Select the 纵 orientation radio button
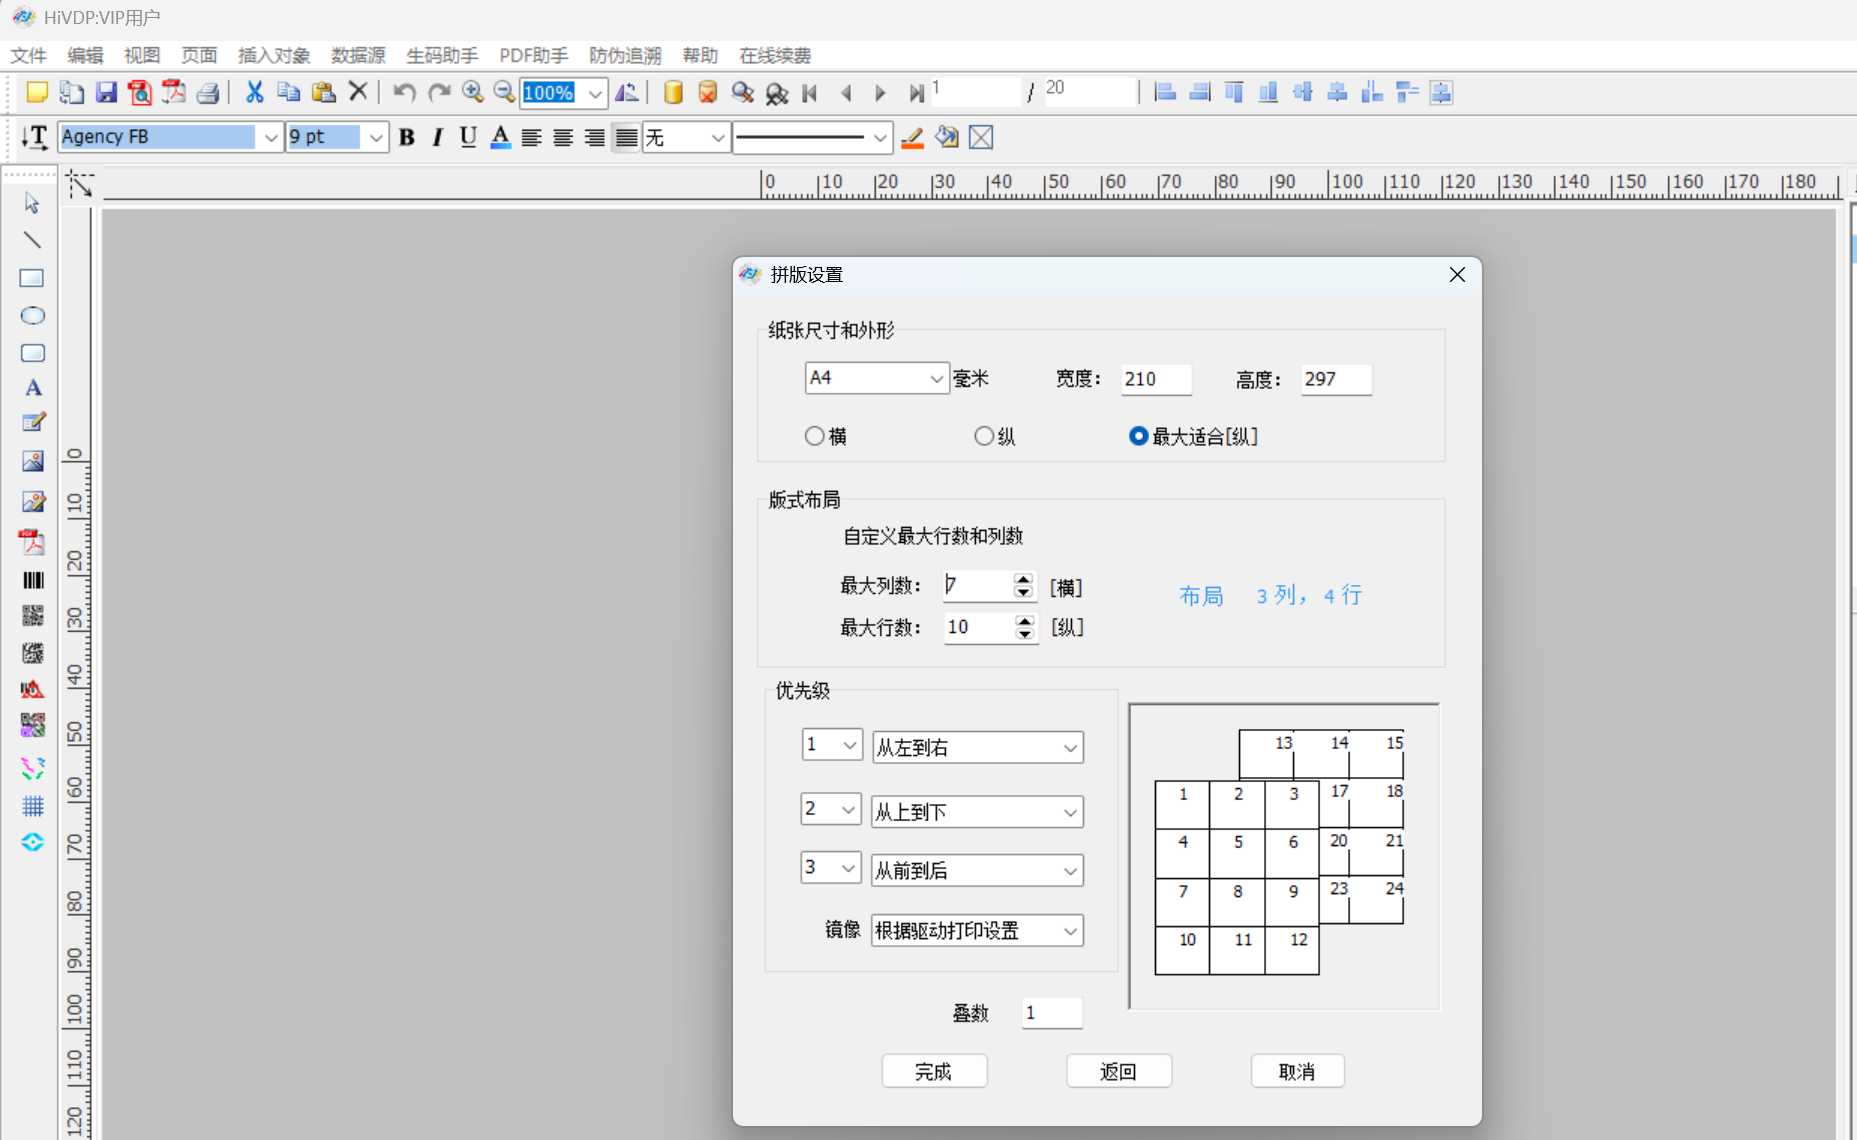This screenshot has width=1857, height=1140. (985, 436)
